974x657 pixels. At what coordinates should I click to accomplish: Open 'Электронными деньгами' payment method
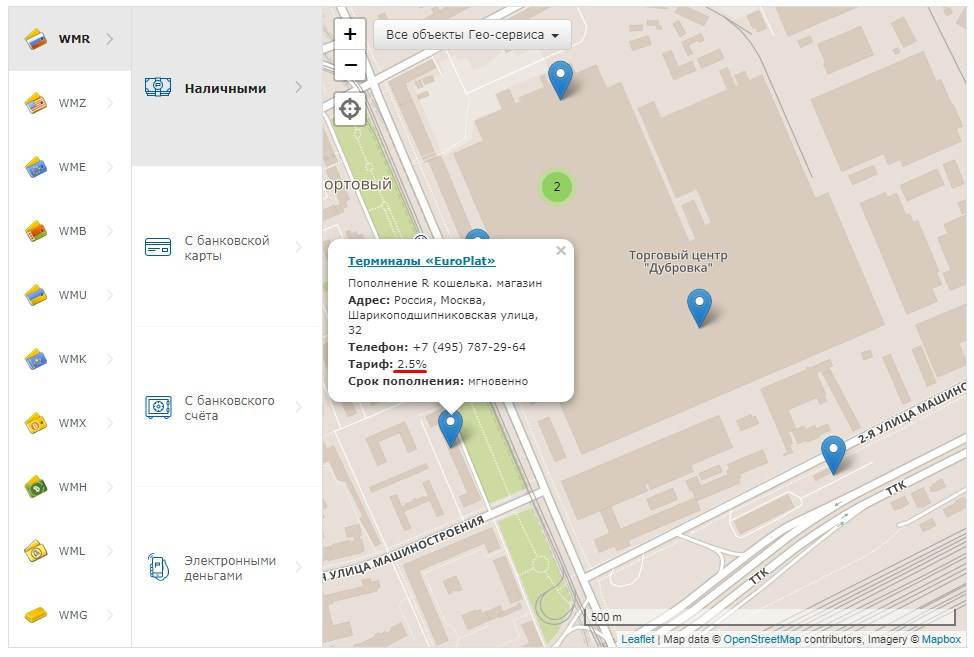[x=229, y=568]
